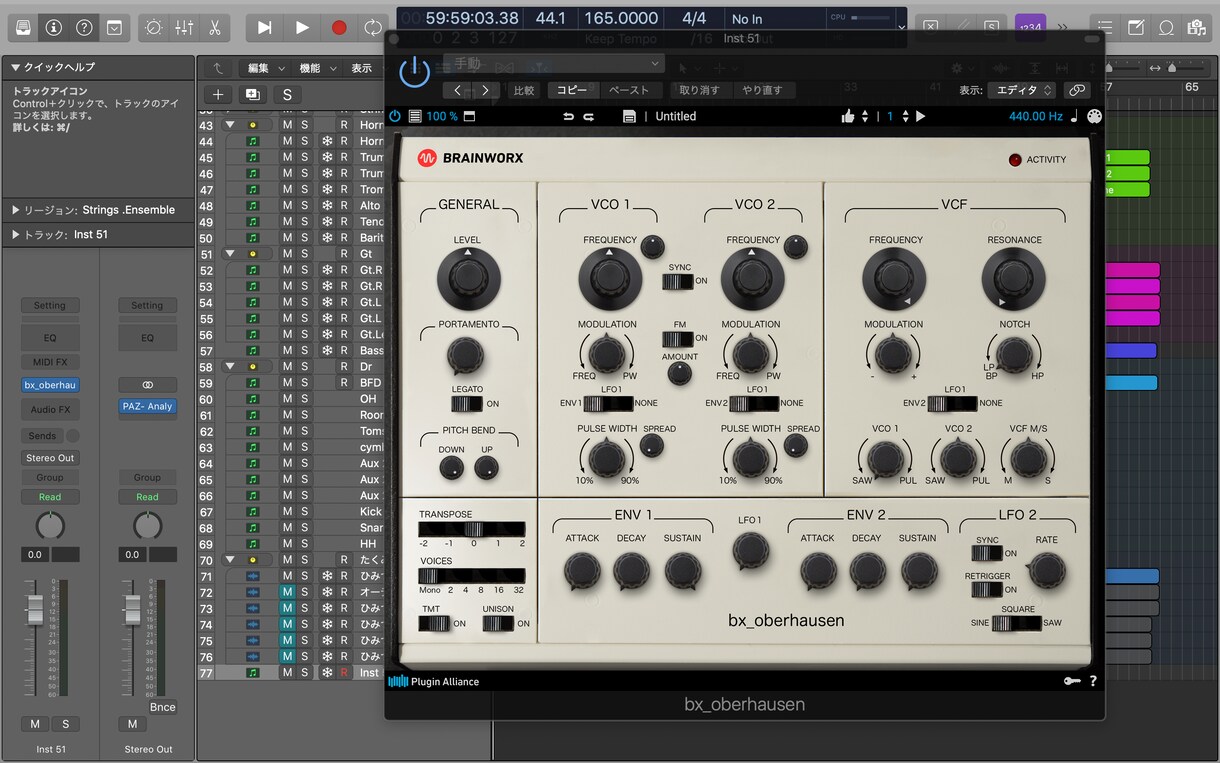Screen dimensions: 1220x763
Task: Click the thumbs-up preset icon
Action: pyautogui.click(x=848, y=116)
